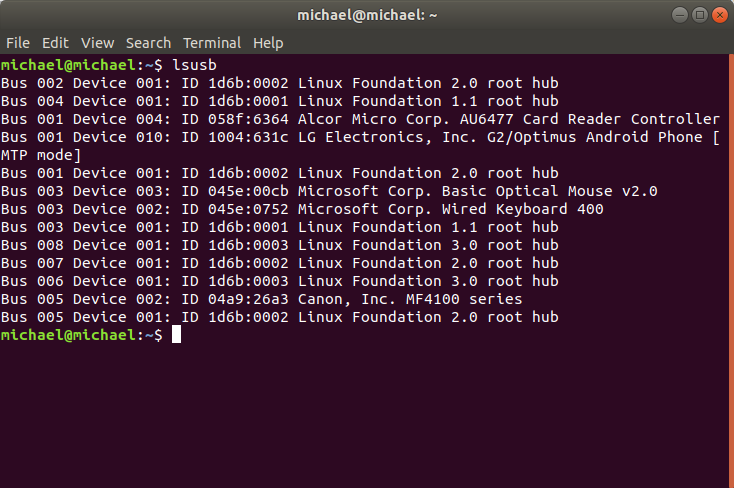Click the Bus 008 3.0 root hub line
Image resolution: width=734 pixels, height=488 pixels.
coord(280,245)
